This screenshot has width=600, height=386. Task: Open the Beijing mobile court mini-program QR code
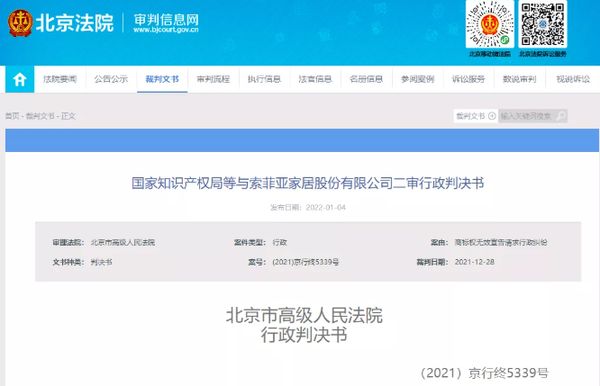coord(490,24)
